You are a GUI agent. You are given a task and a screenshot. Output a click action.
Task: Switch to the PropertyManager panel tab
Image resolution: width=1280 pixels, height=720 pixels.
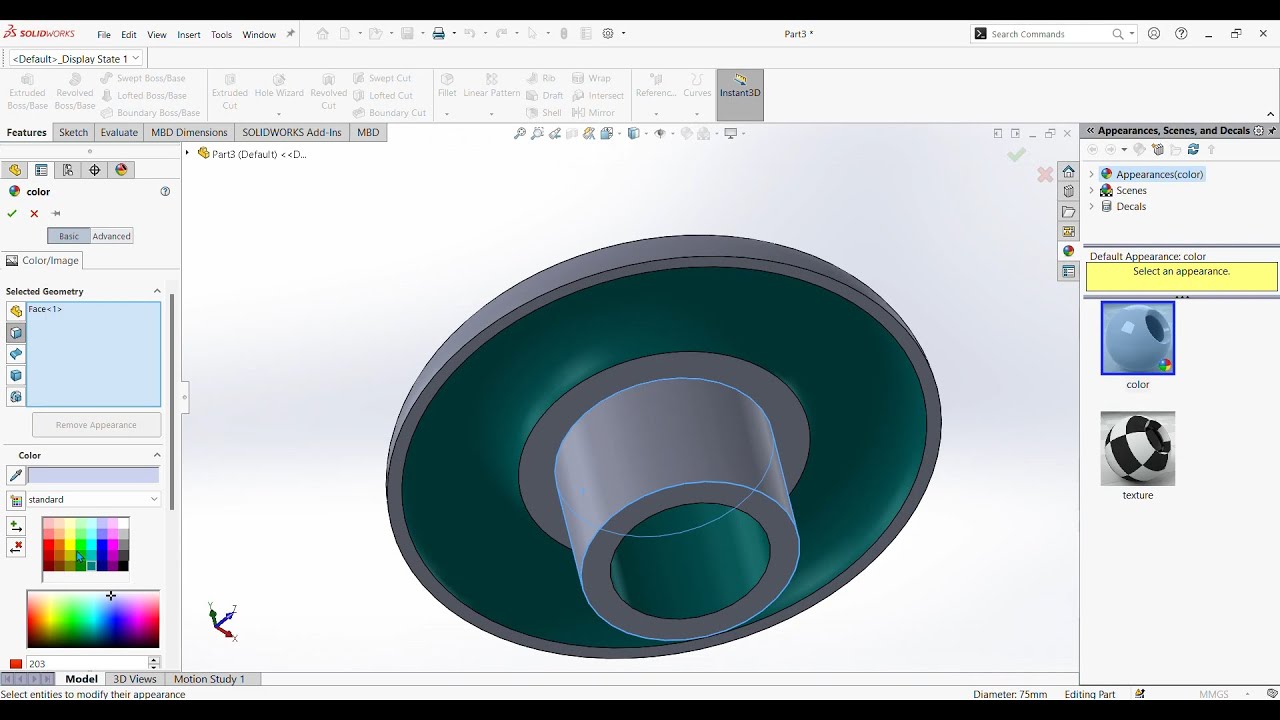point(41,170)
